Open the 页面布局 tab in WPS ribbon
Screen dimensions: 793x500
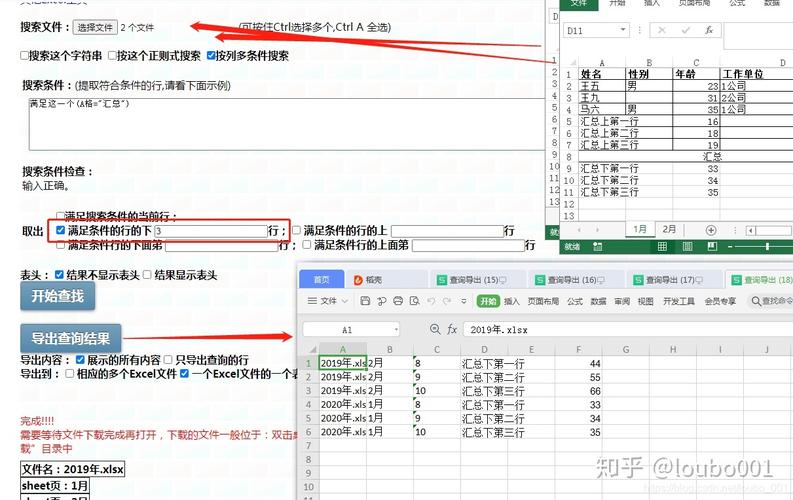(x=543, y=301)
